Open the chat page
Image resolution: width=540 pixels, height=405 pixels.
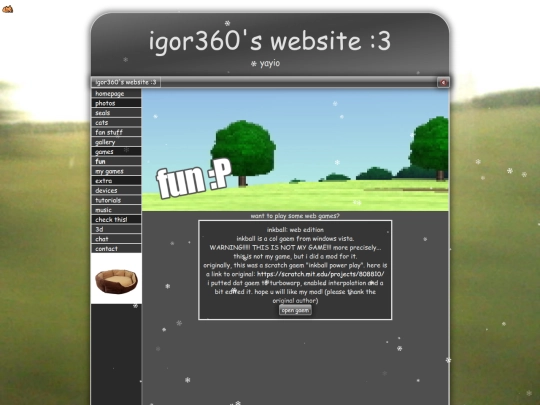tap(116, 239)
